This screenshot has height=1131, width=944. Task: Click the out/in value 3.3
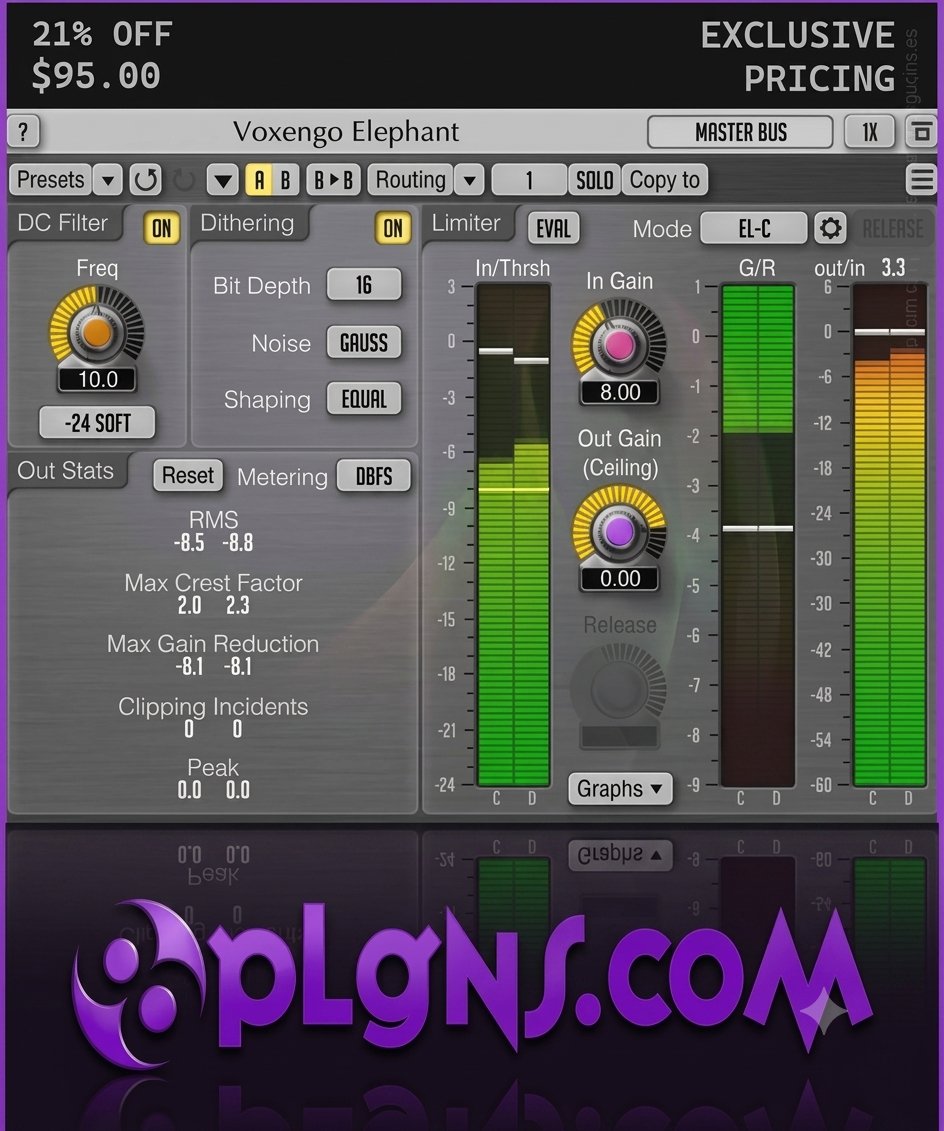tap(893, 268)
